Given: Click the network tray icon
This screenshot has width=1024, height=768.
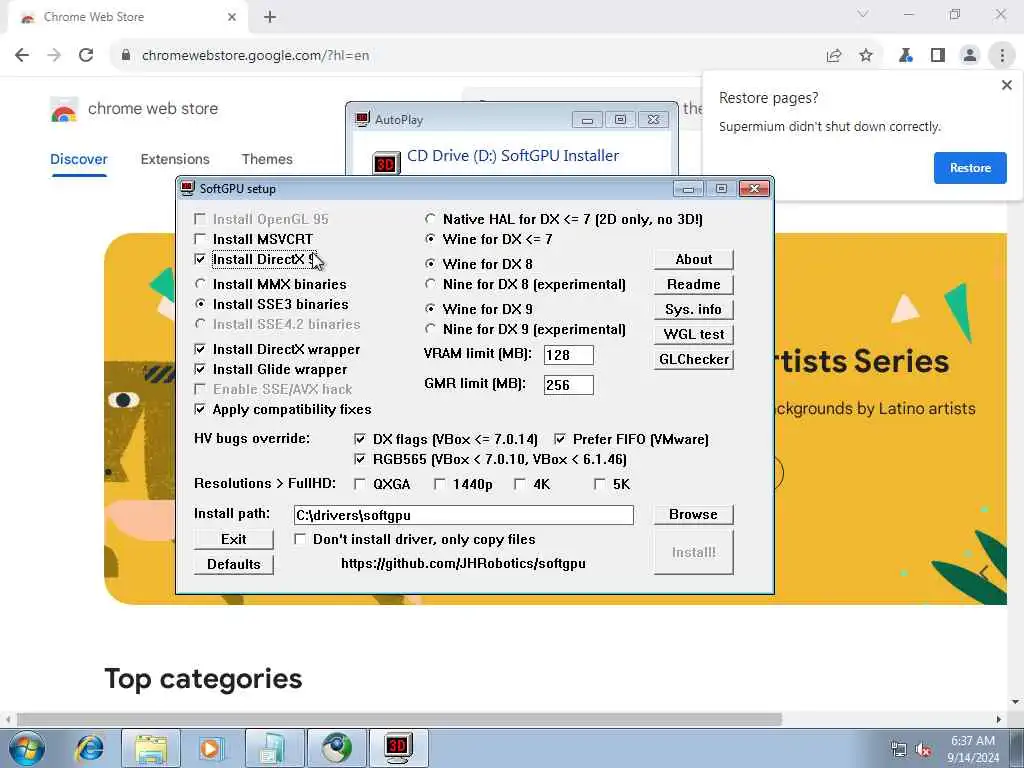Looking at the screenshot, I should coord(899,750).
